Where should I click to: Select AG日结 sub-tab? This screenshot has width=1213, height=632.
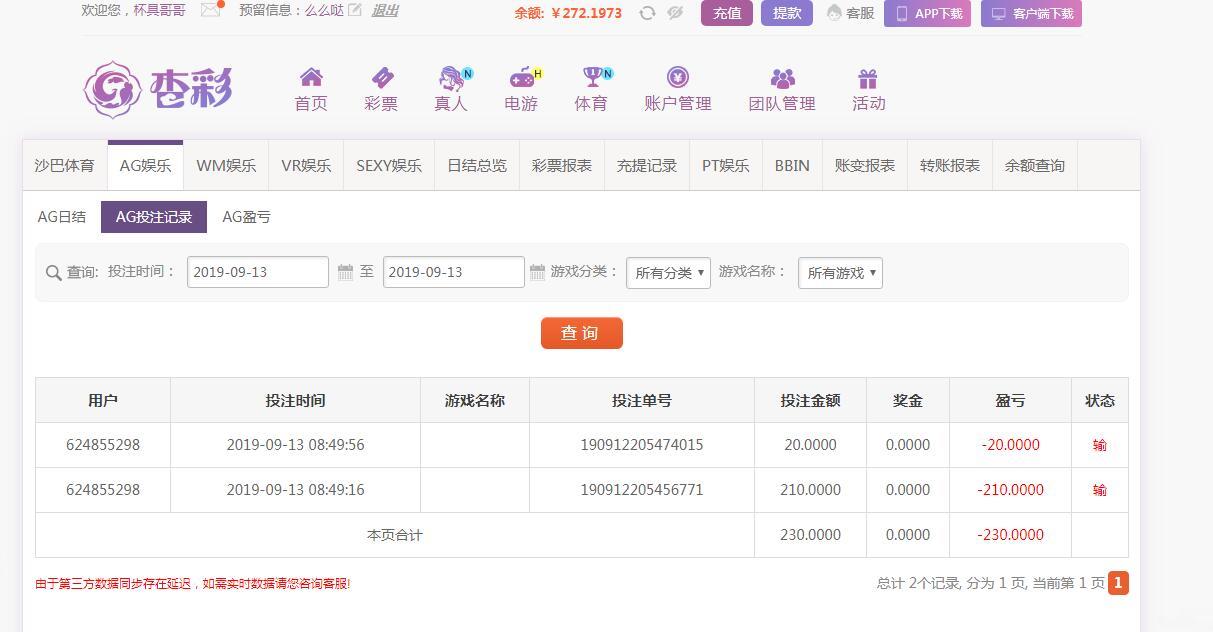[x=62, y=217]
